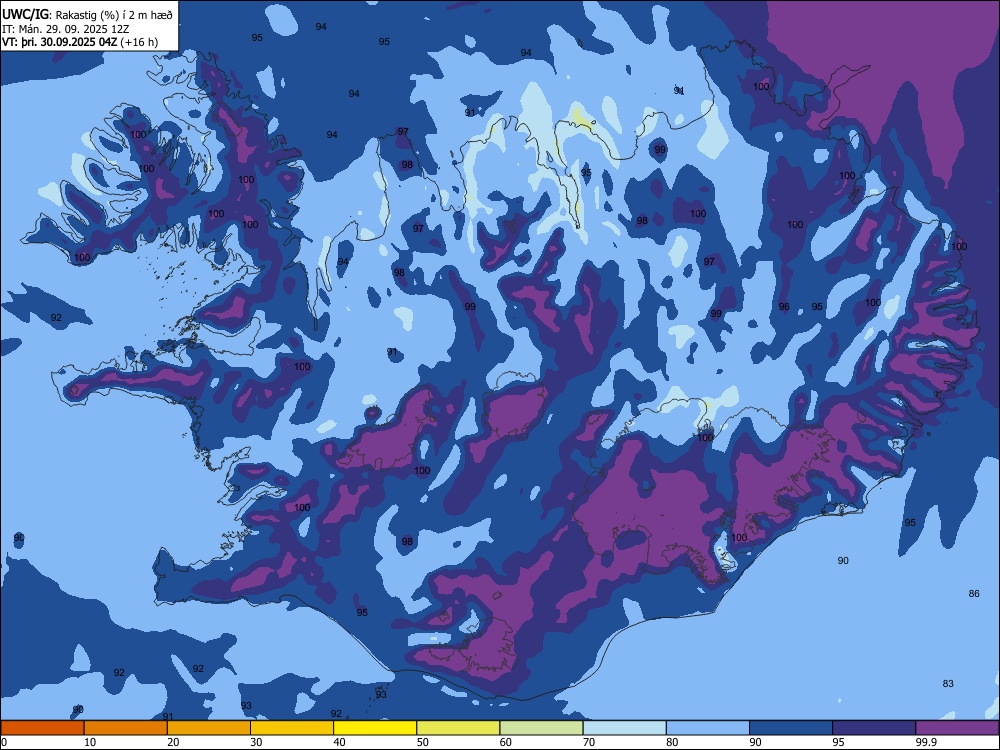Viewport: 1000px width, 750px height.
Task: Click the "80" legend tick label
Action: click(x=672, y=742)
